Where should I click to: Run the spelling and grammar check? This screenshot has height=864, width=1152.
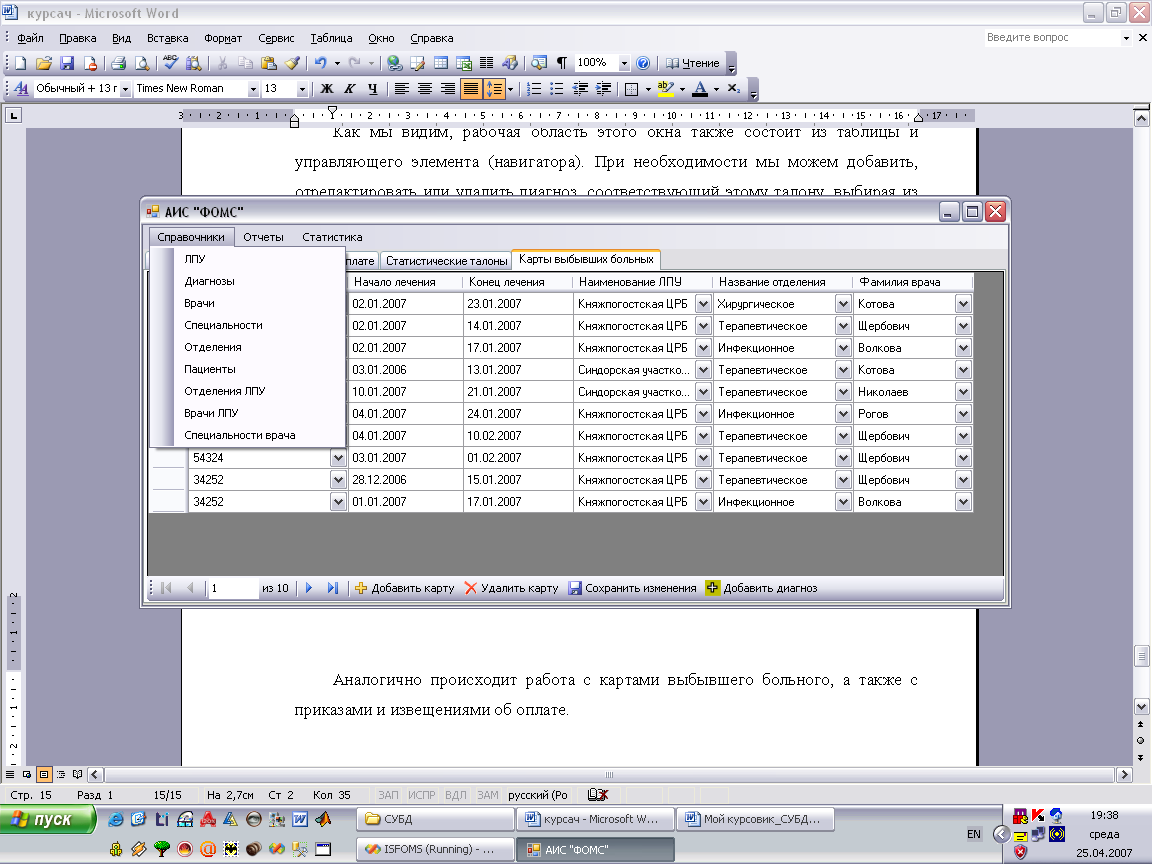tap(170, 63)
